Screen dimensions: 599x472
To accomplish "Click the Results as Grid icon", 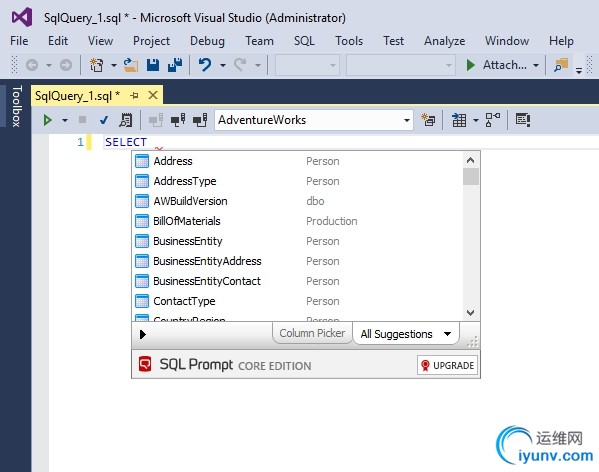I will coord(459,120).
